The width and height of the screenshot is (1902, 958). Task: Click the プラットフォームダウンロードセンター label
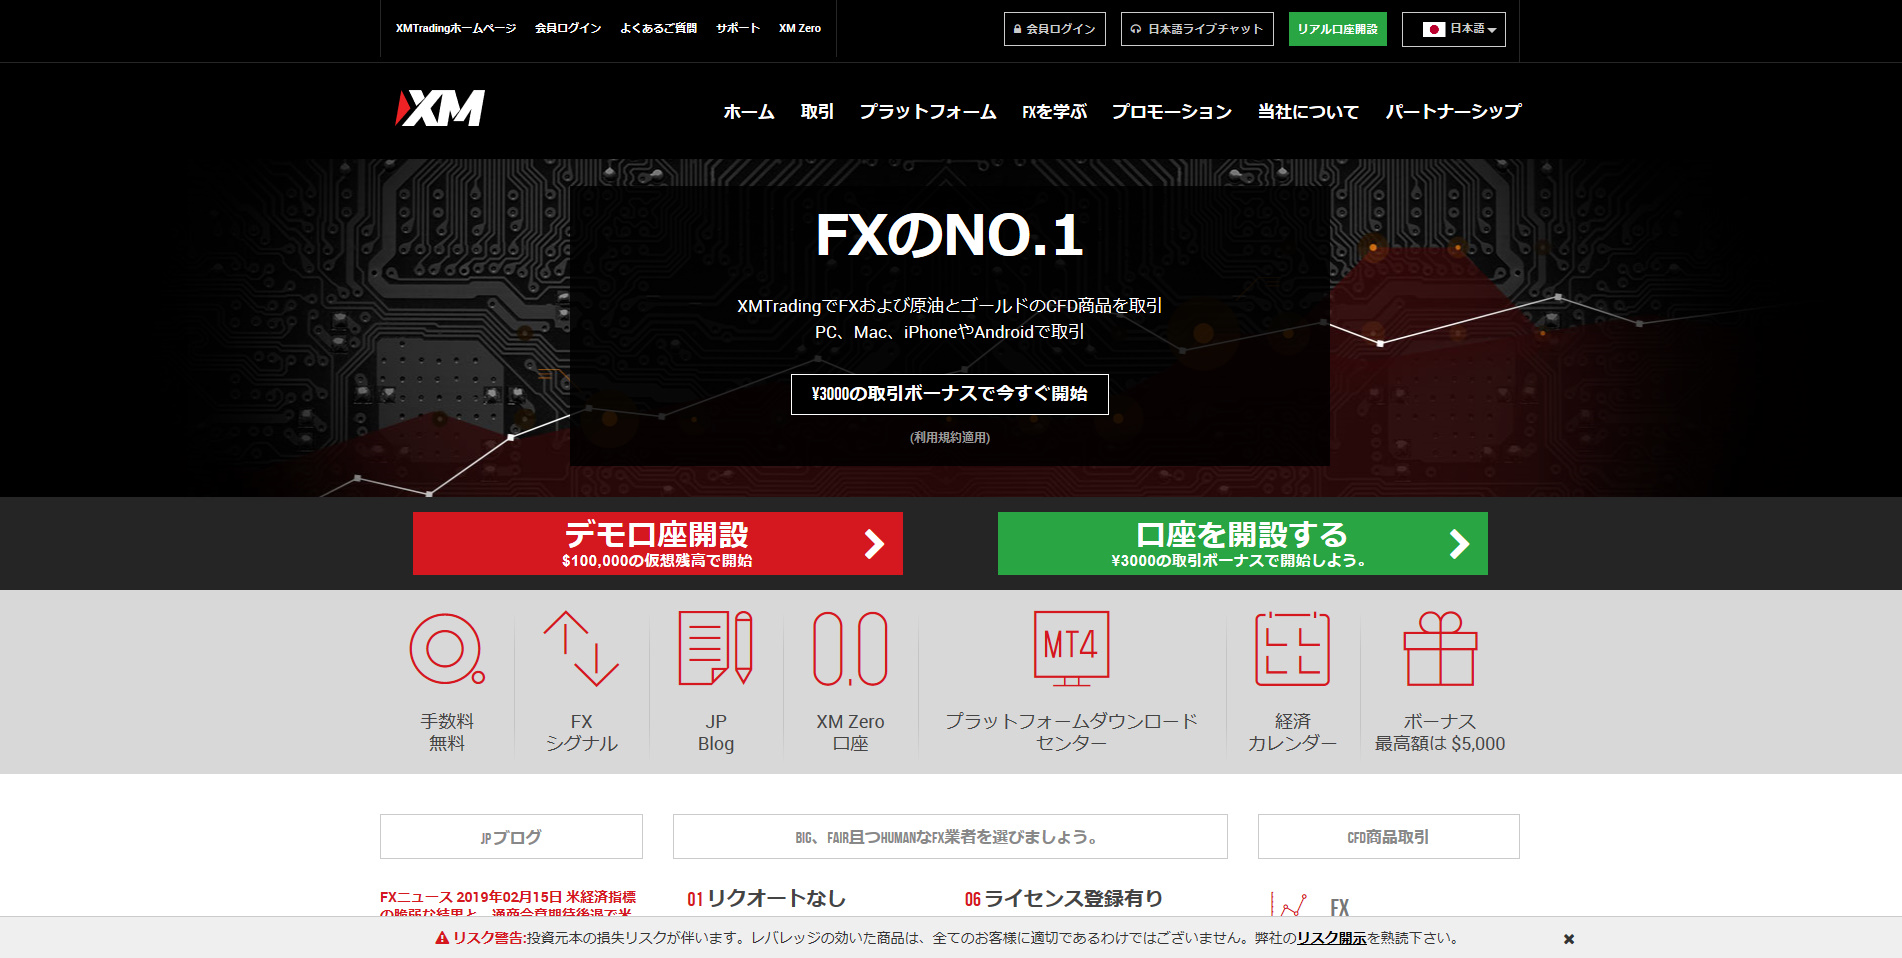pos(1071,732)
